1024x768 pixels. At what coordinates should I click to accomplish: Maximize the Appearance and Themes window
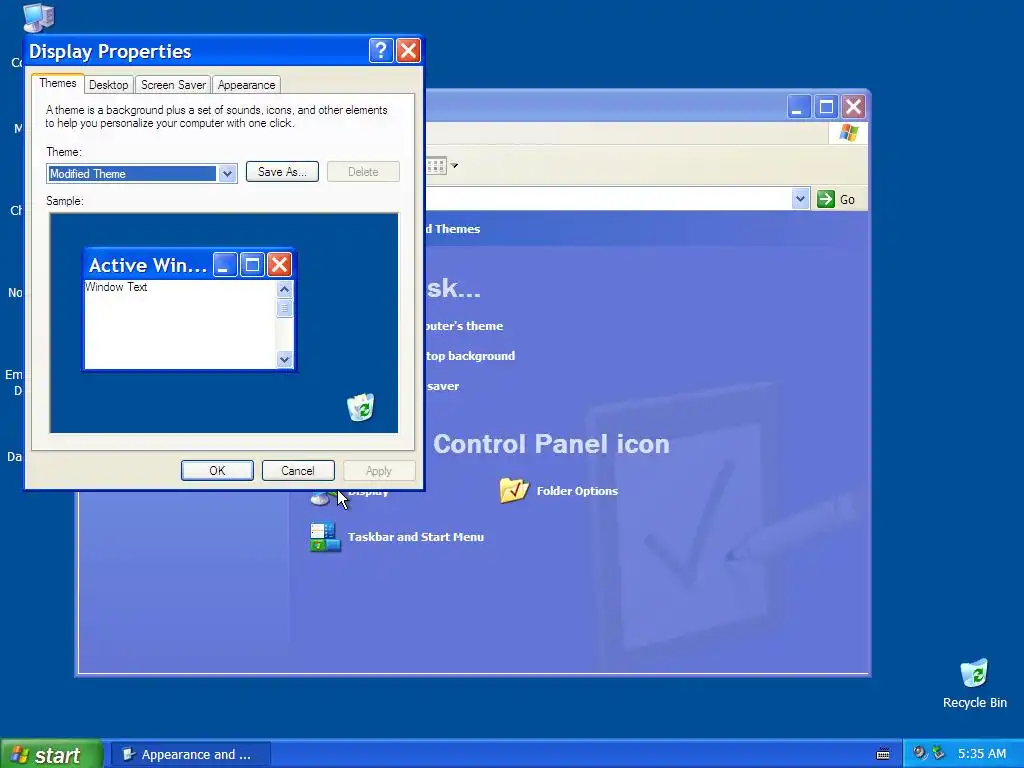click(826, 106)
